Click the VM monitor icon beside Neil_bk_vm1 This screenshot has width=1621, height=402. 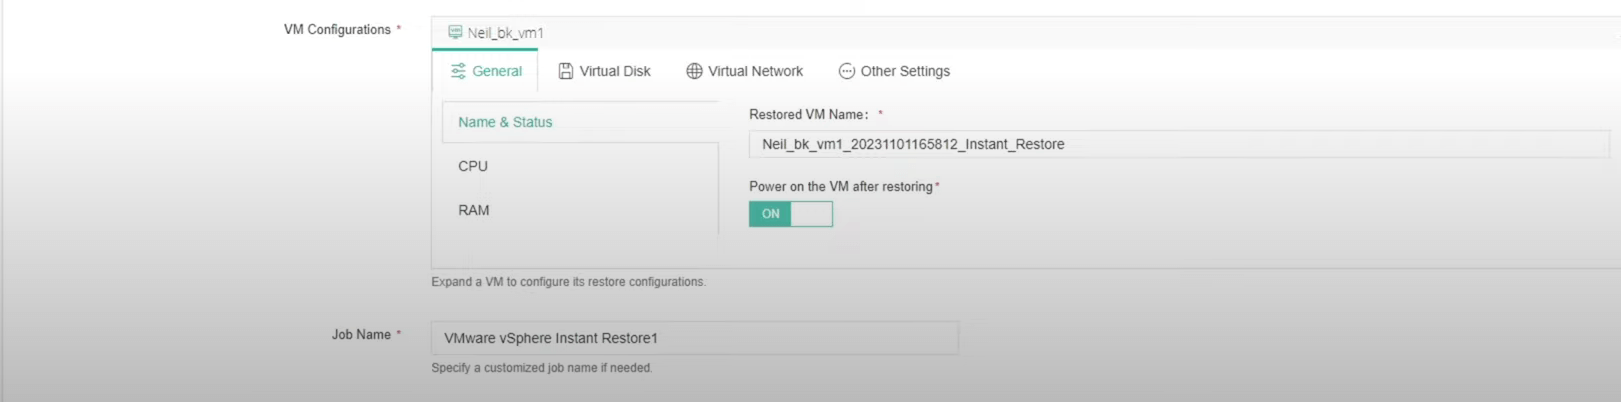pos(455,32)
